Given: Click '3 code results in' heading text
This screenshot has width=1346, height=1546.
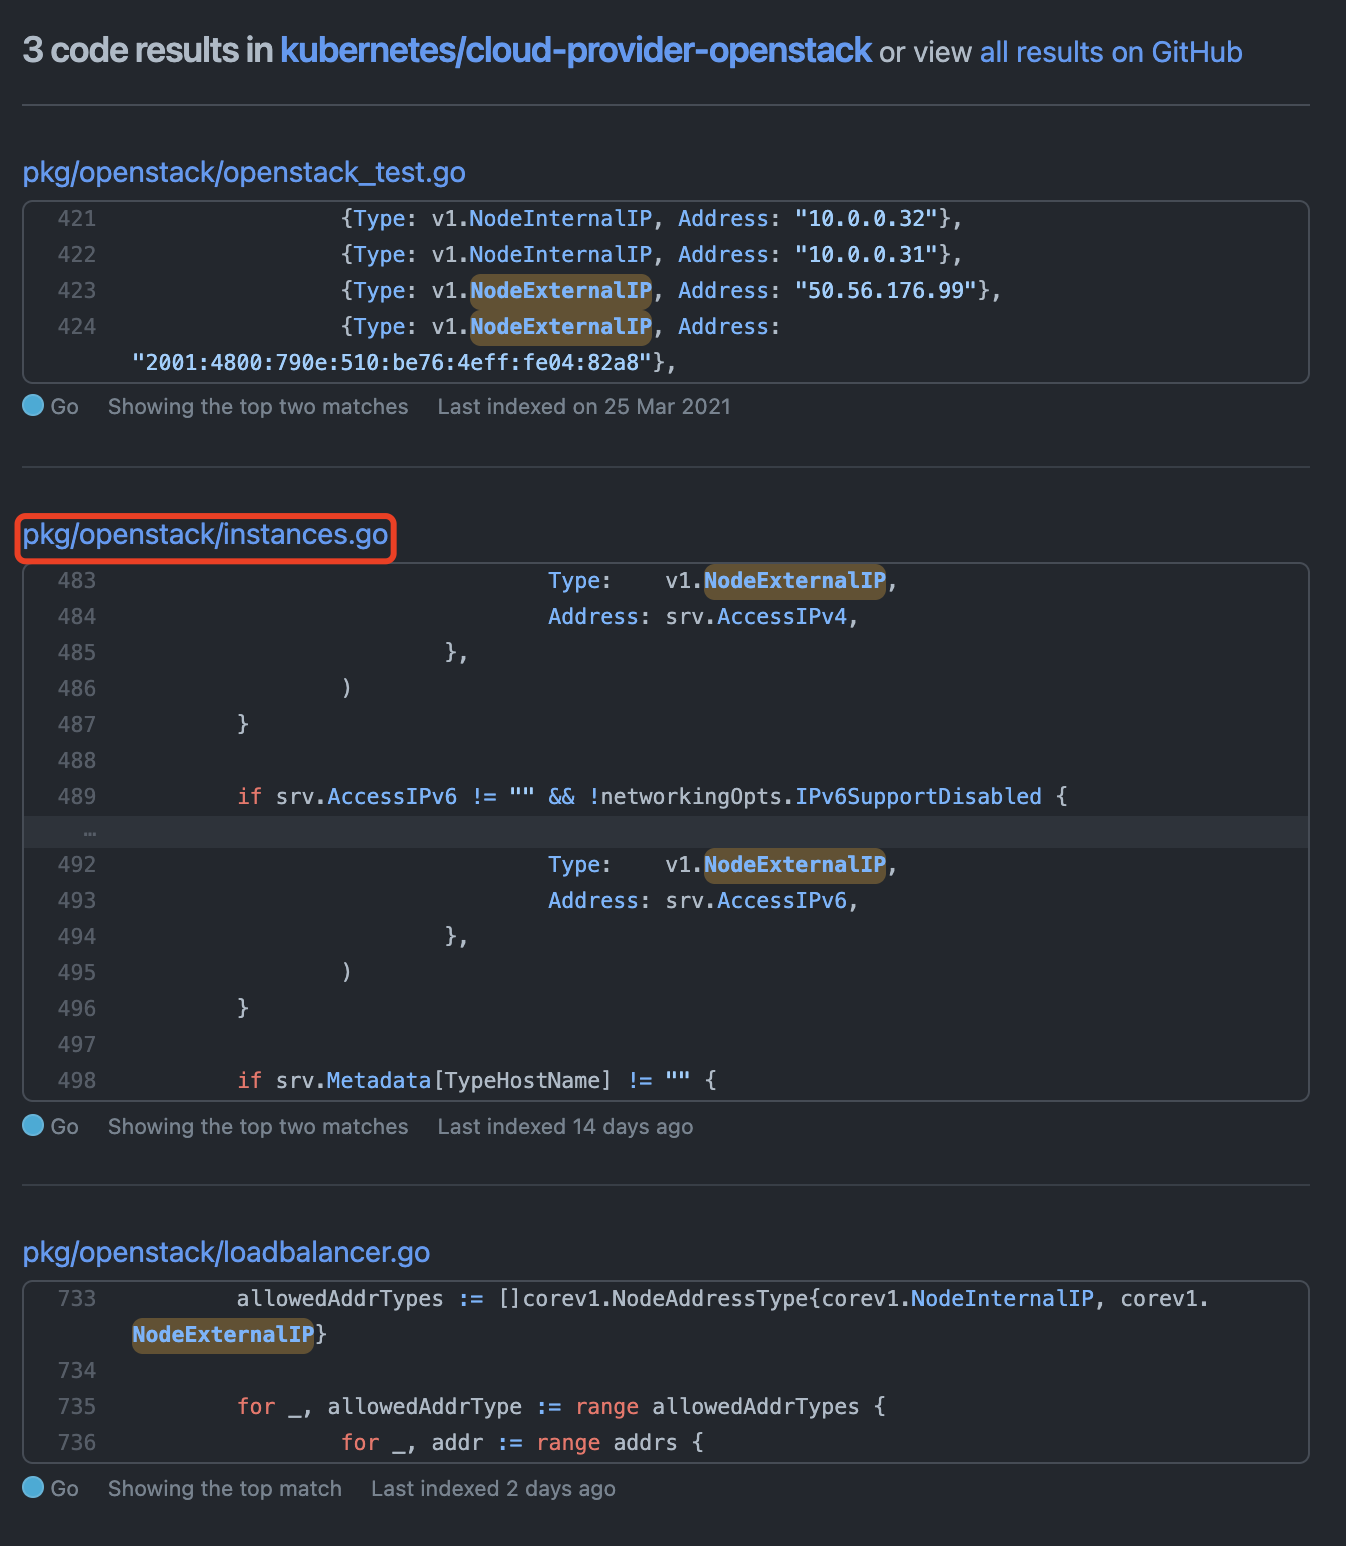Looking at the screenshot, I should click(x=148, y=50).
